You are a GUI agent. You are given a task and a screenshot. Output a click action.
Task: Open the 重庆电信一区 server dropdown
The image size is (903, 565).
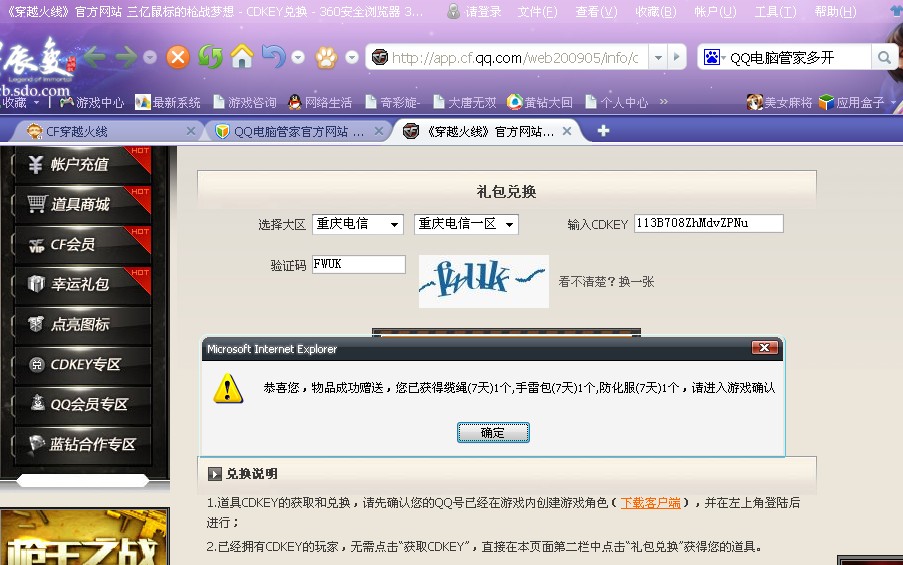(x=466, y=224)
